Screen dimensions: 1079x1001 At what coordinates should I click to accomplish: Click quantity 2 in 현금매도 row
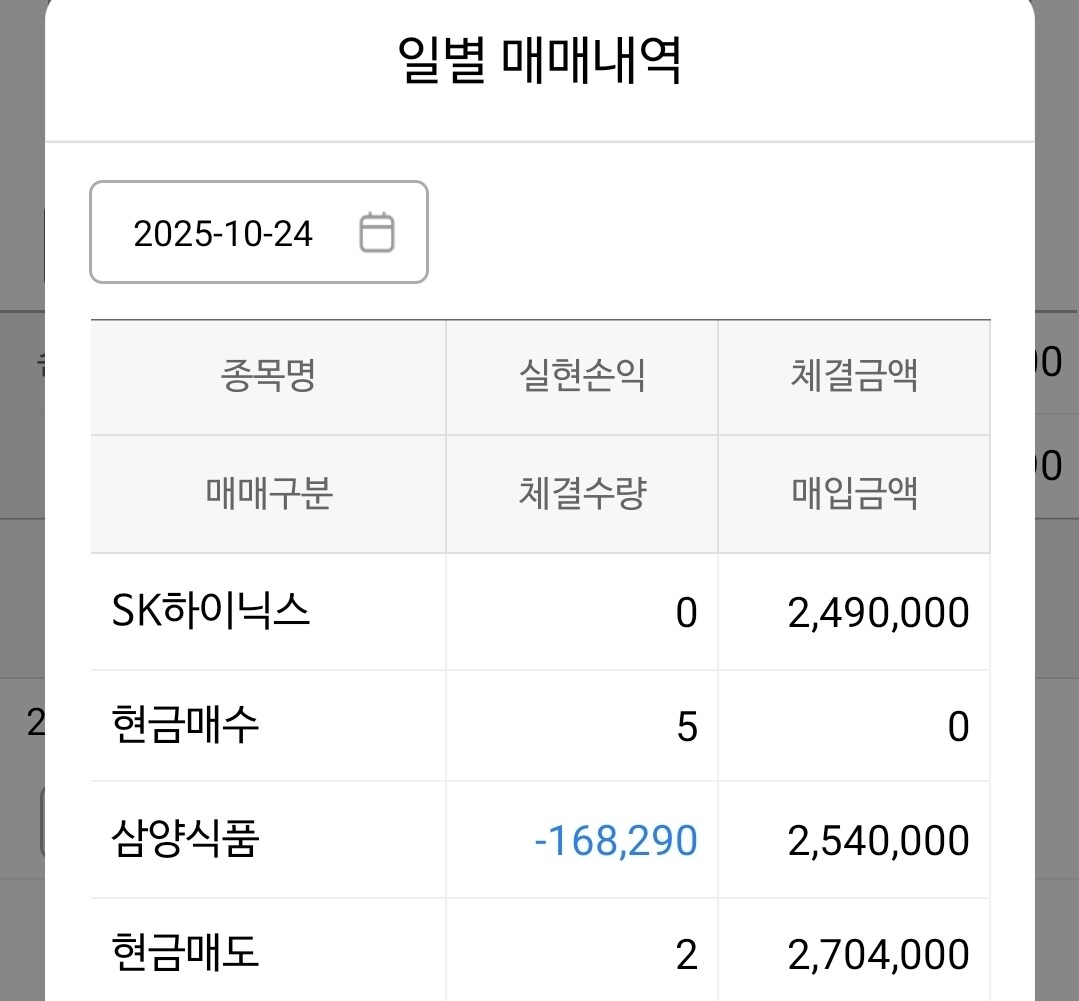(686, 955)
